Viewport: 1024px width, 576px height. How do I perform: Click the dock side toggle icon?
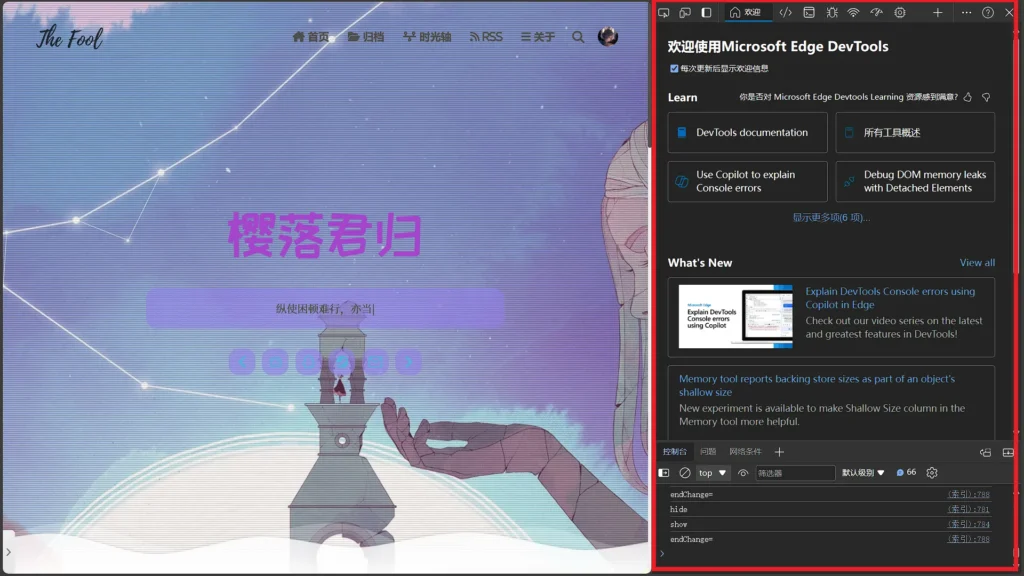coord(706,12)
